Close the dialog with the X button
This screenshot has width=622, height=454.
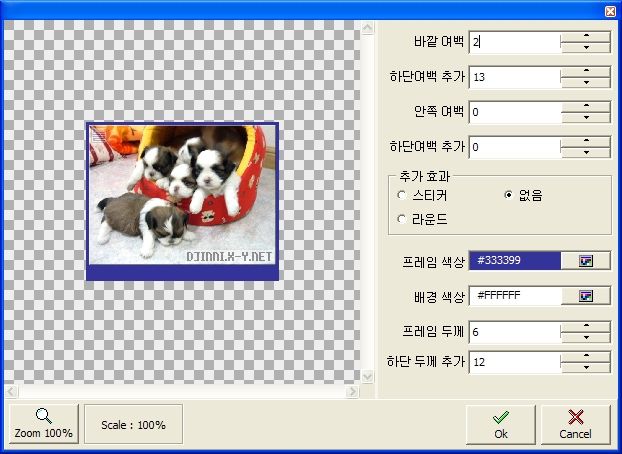610,11
